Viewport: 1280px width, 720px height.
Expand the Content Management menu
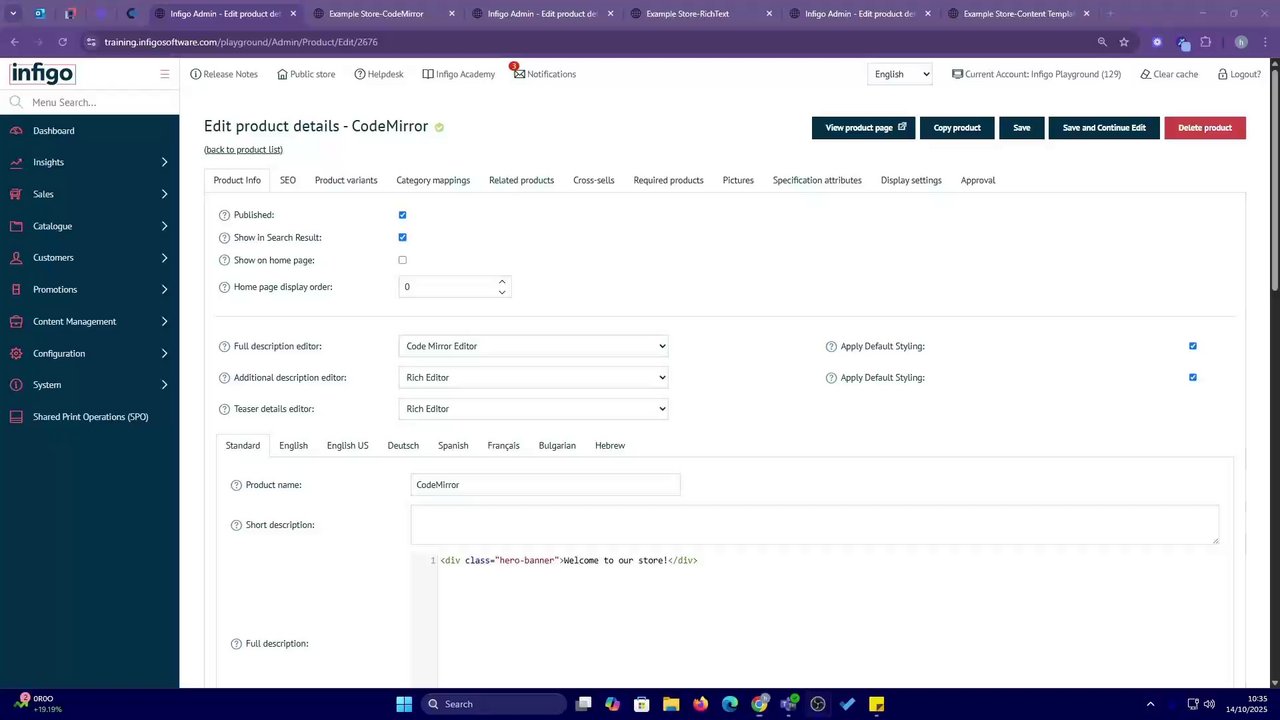pos(164,322)
